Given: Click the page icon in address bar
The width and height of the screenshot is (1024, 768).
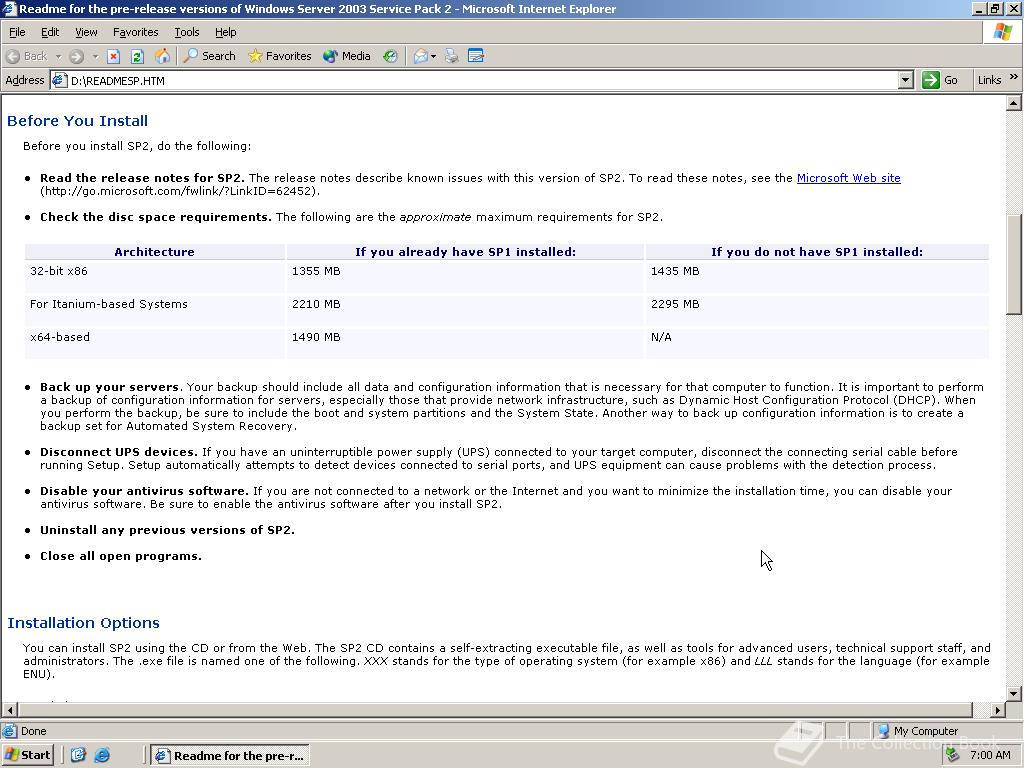Looking at the screenshot, I should click(60, 80).
